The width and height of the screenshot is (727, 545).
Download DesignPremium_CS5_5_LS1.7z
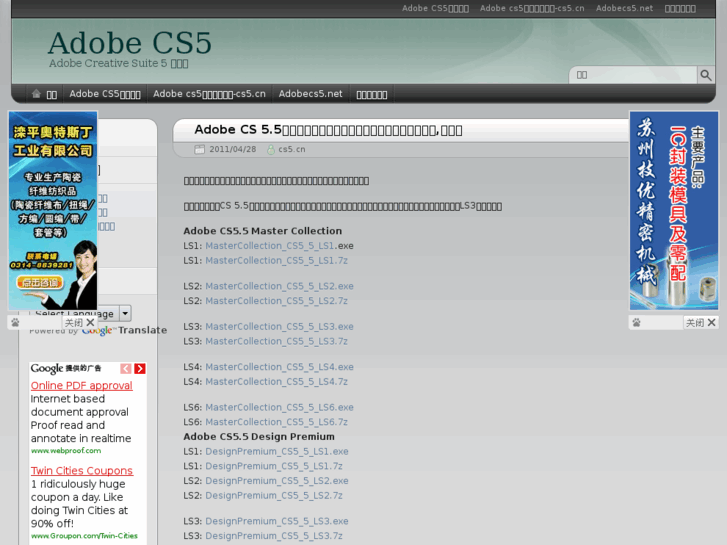tap(274, 466)
